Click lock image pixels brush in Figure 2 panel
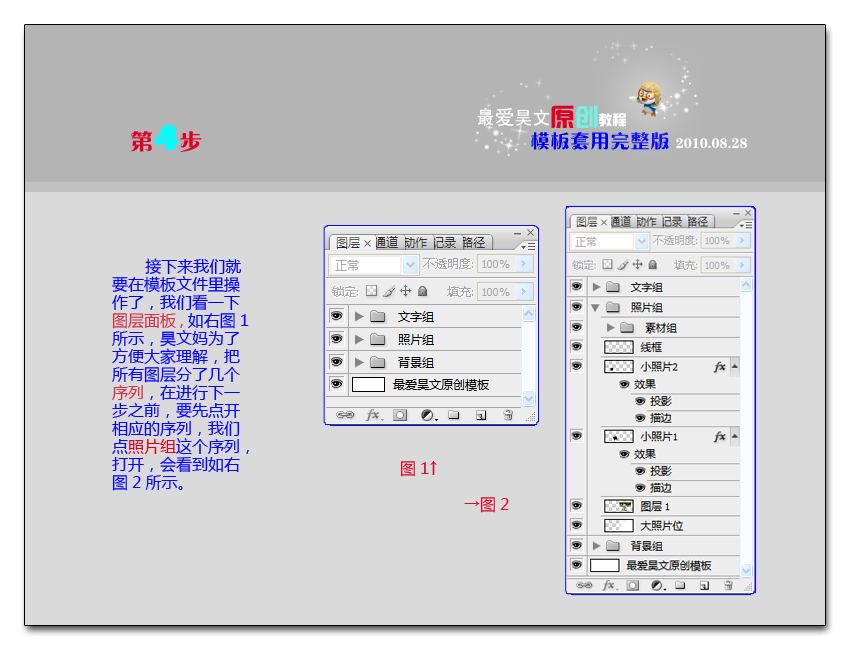 pos(623,265)
